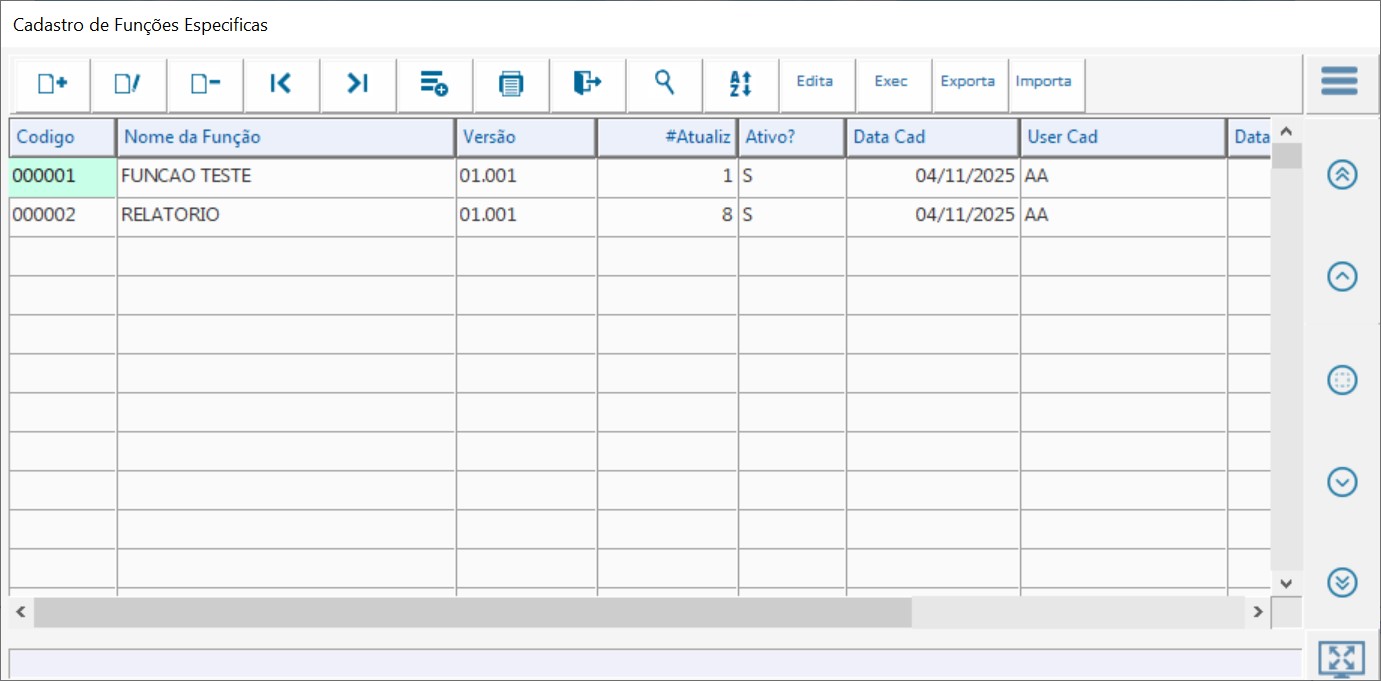
Task: Click the Importa button
Action: (x=1043, y=82)
